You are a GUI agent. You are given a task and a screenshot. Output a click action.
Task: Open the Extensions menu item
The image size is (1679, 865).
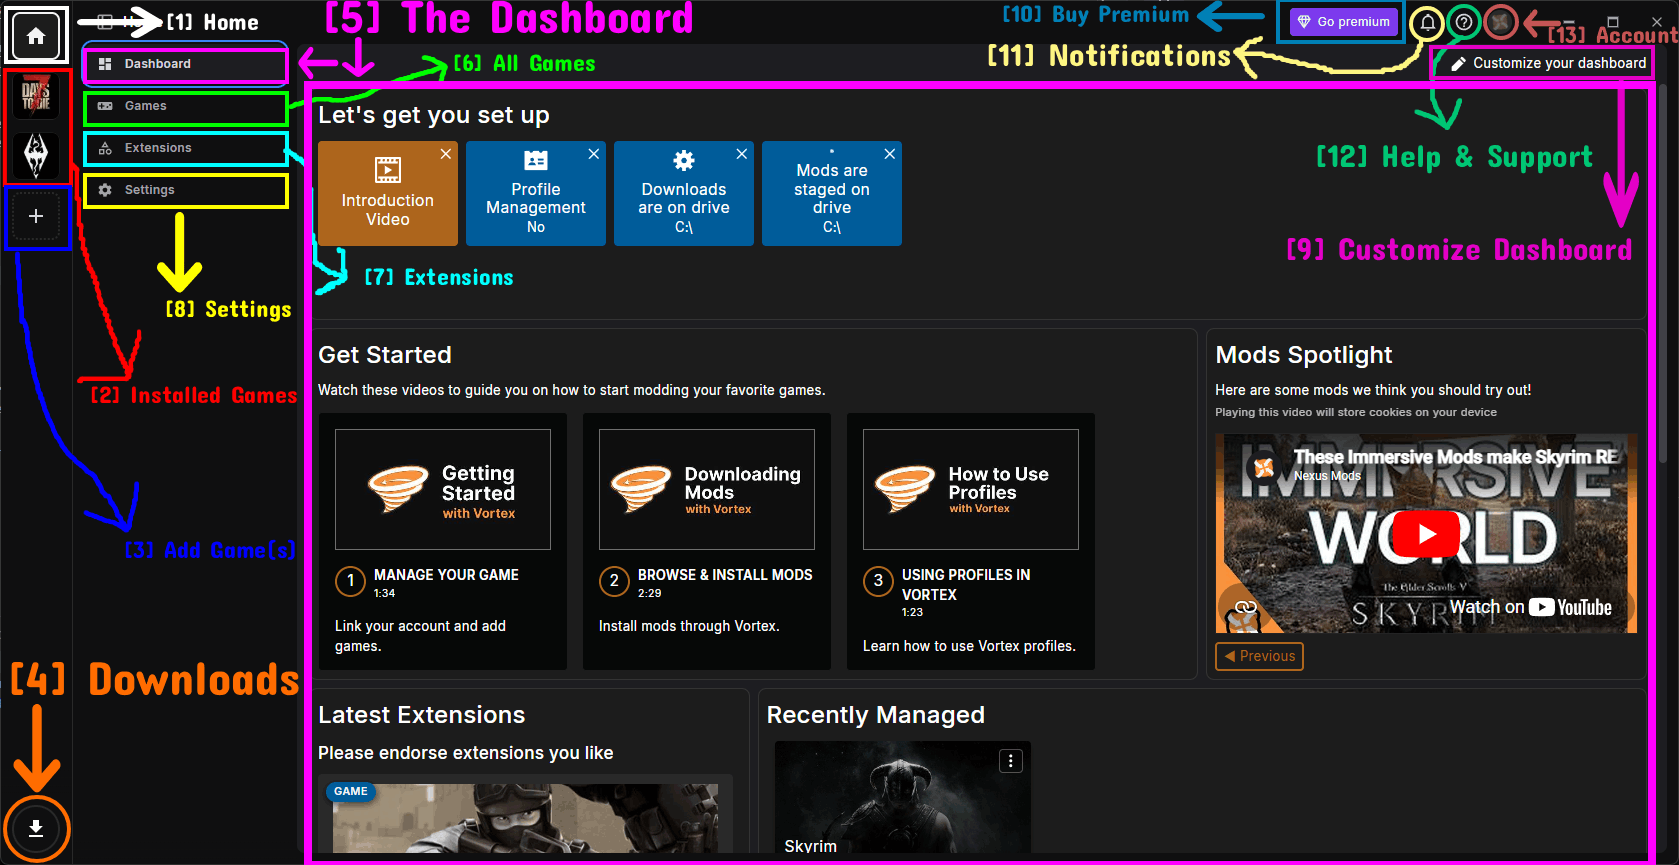[x=186, y=148]
